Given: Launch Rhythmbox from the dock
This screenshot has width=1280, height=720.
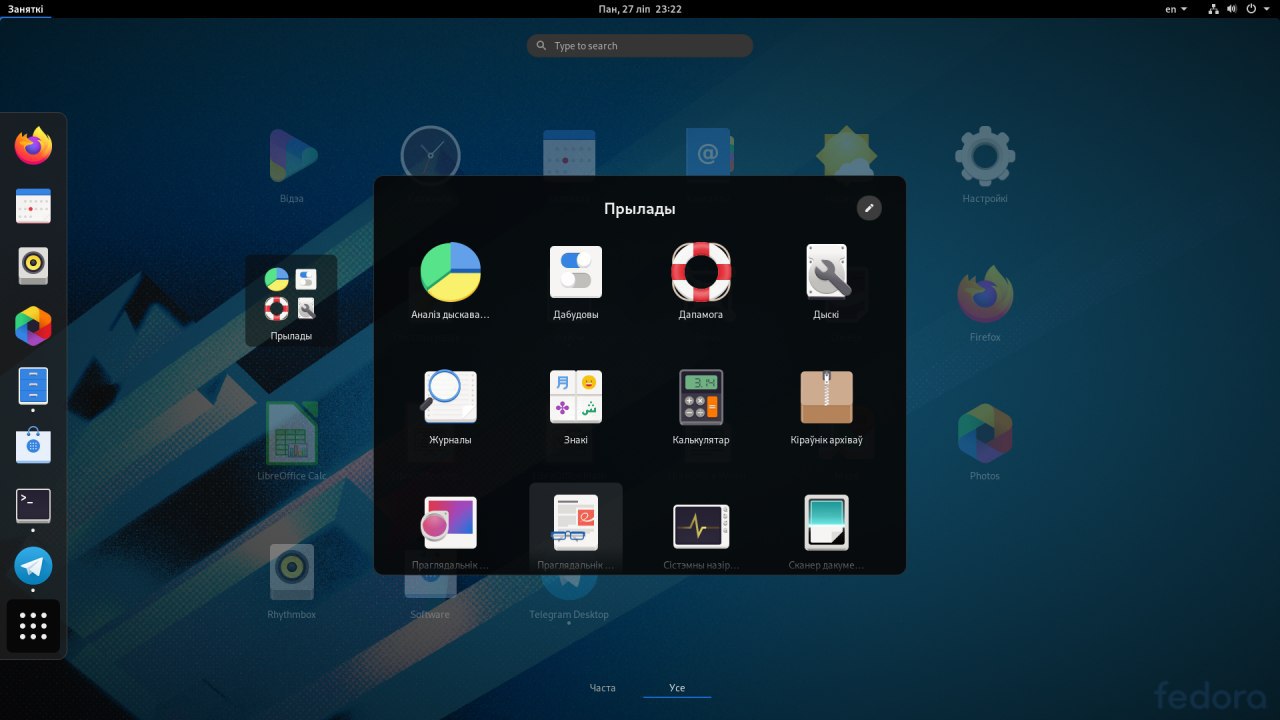Looking at the screenshot, I should [33, 266].
